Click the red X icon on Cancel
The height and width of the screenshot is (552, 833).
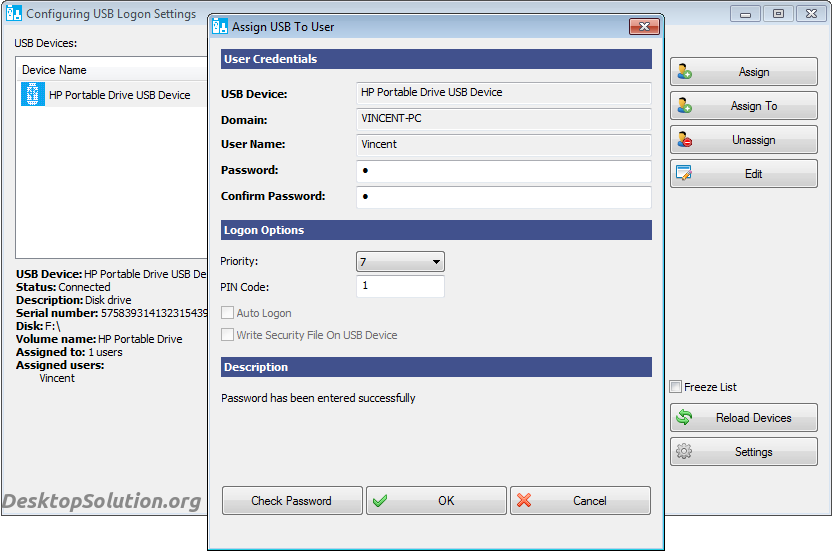tap(524, 500)
